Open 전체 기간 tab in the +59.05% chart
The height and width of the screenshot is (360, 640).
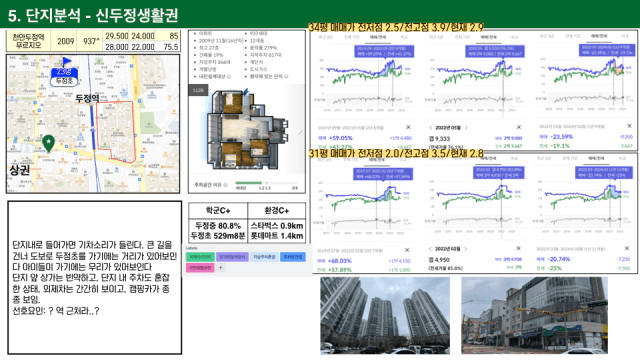pyautogui.click(x=351, y=37)
